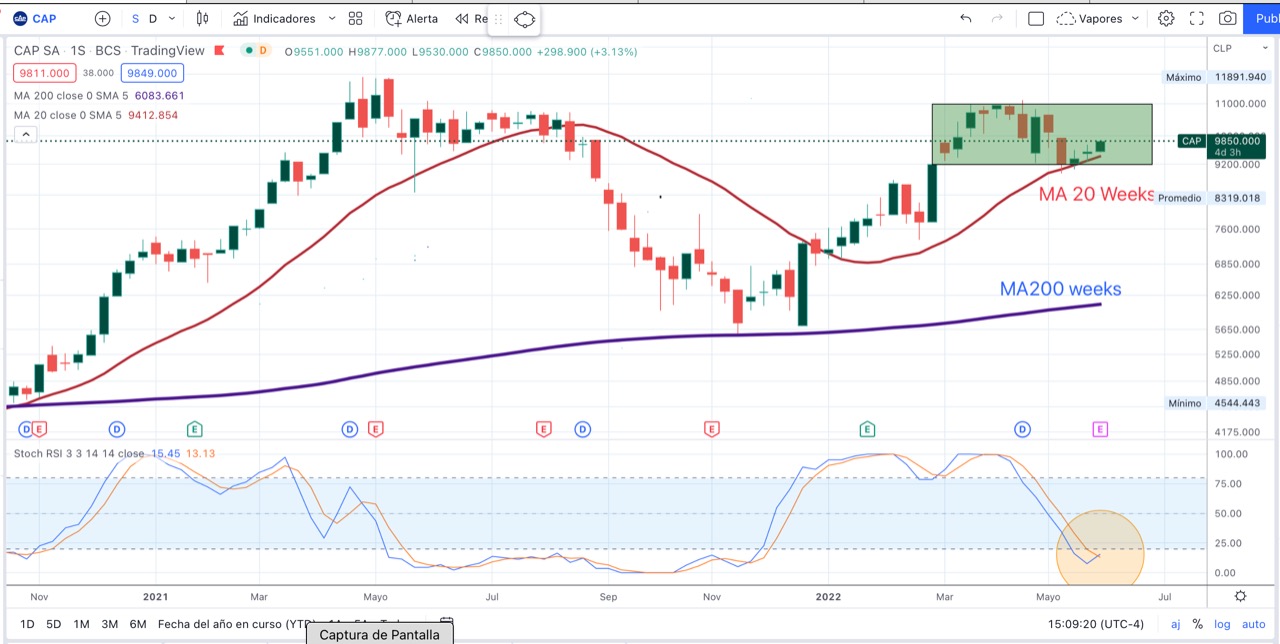The height and width of the screenshot is (644, 1280).
Task: Select the 1M time range
Action: pos(81,624)
